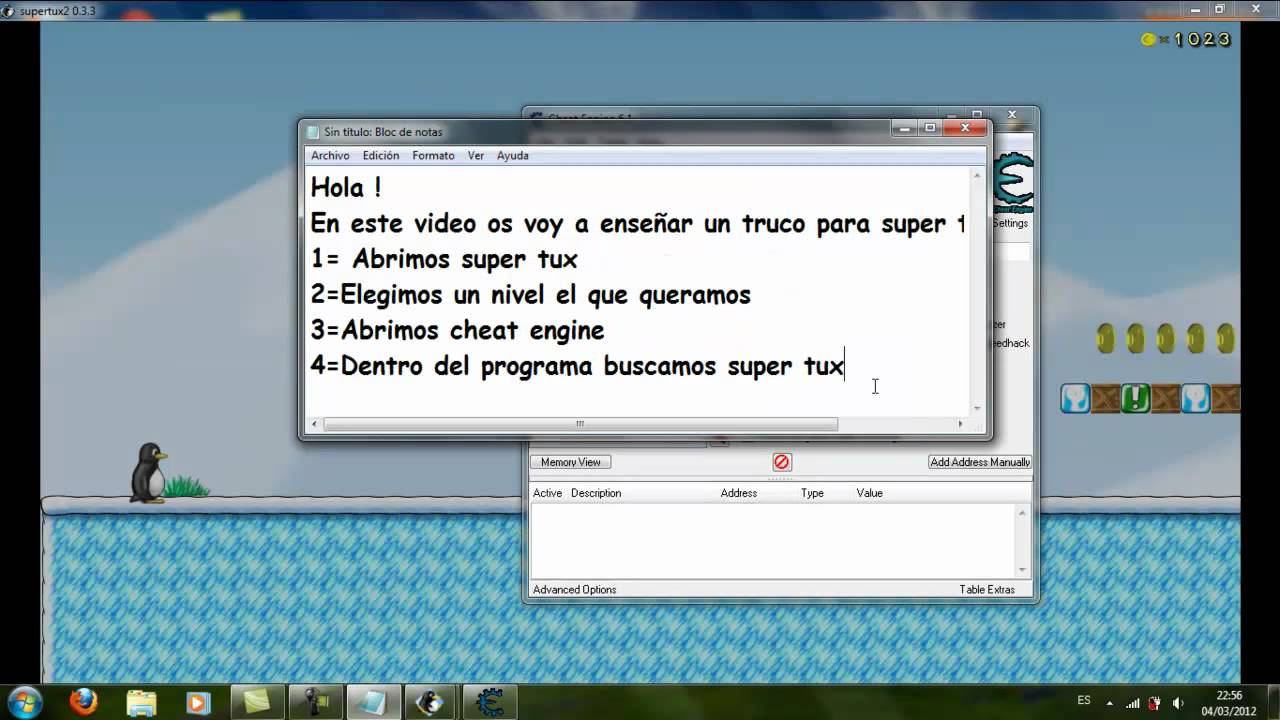This screenshot has width=1280, height=720.
Task: Switch to the Cheat Engine taskbar button
Action: pos(489,702)
